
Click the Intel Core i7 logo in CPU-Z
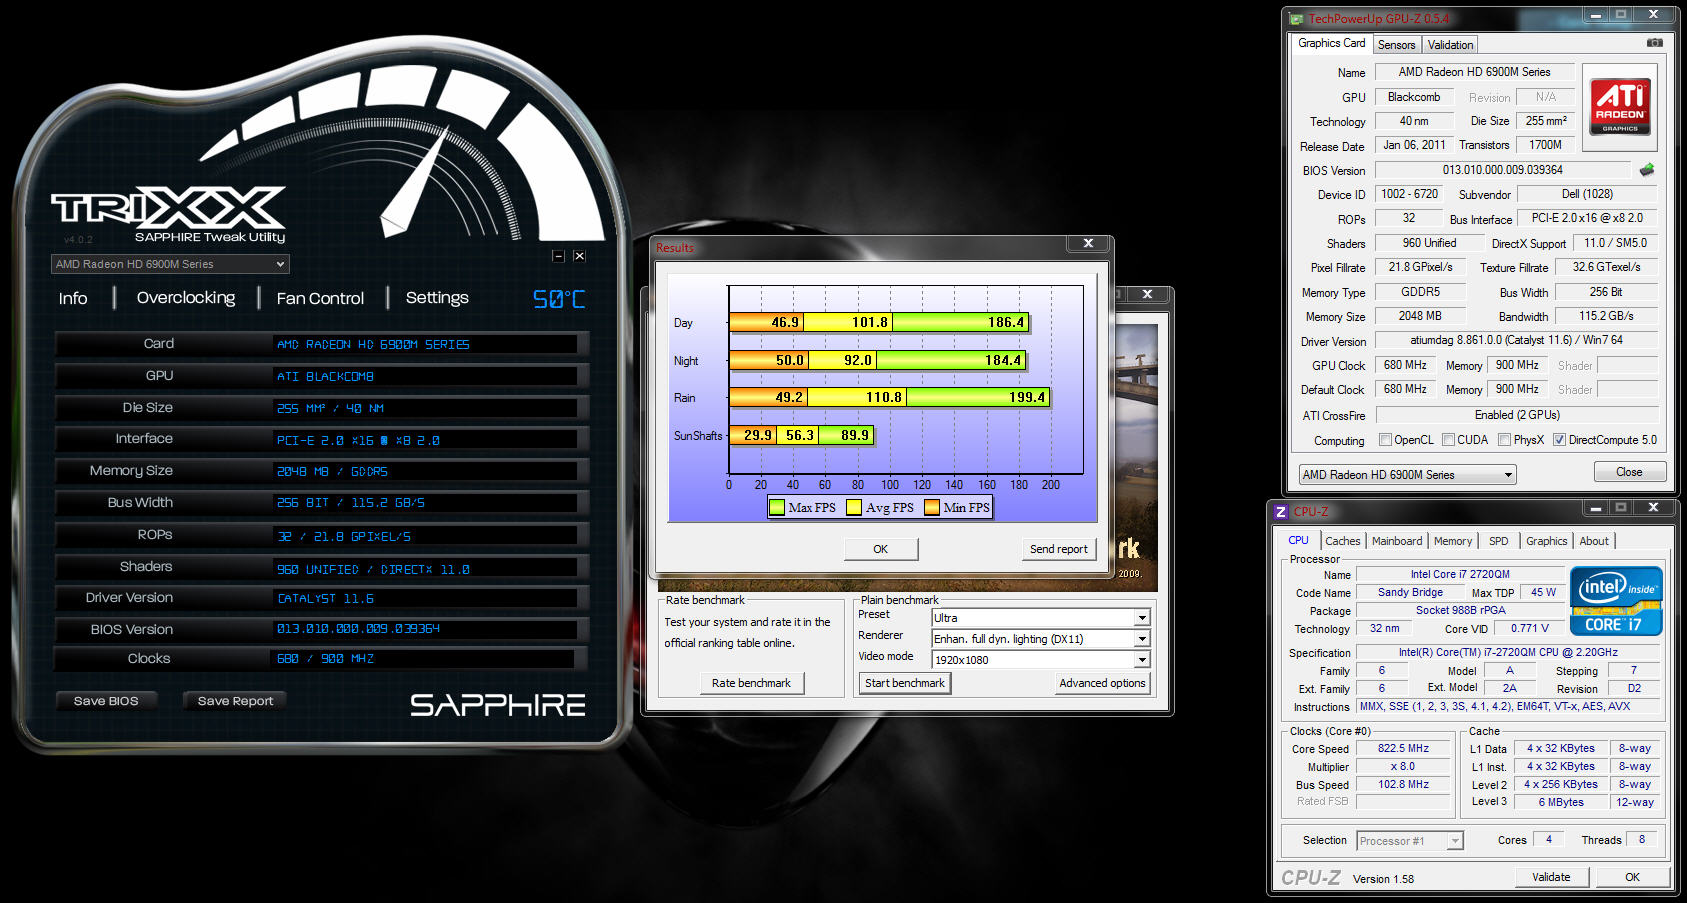coord(1616,601)
